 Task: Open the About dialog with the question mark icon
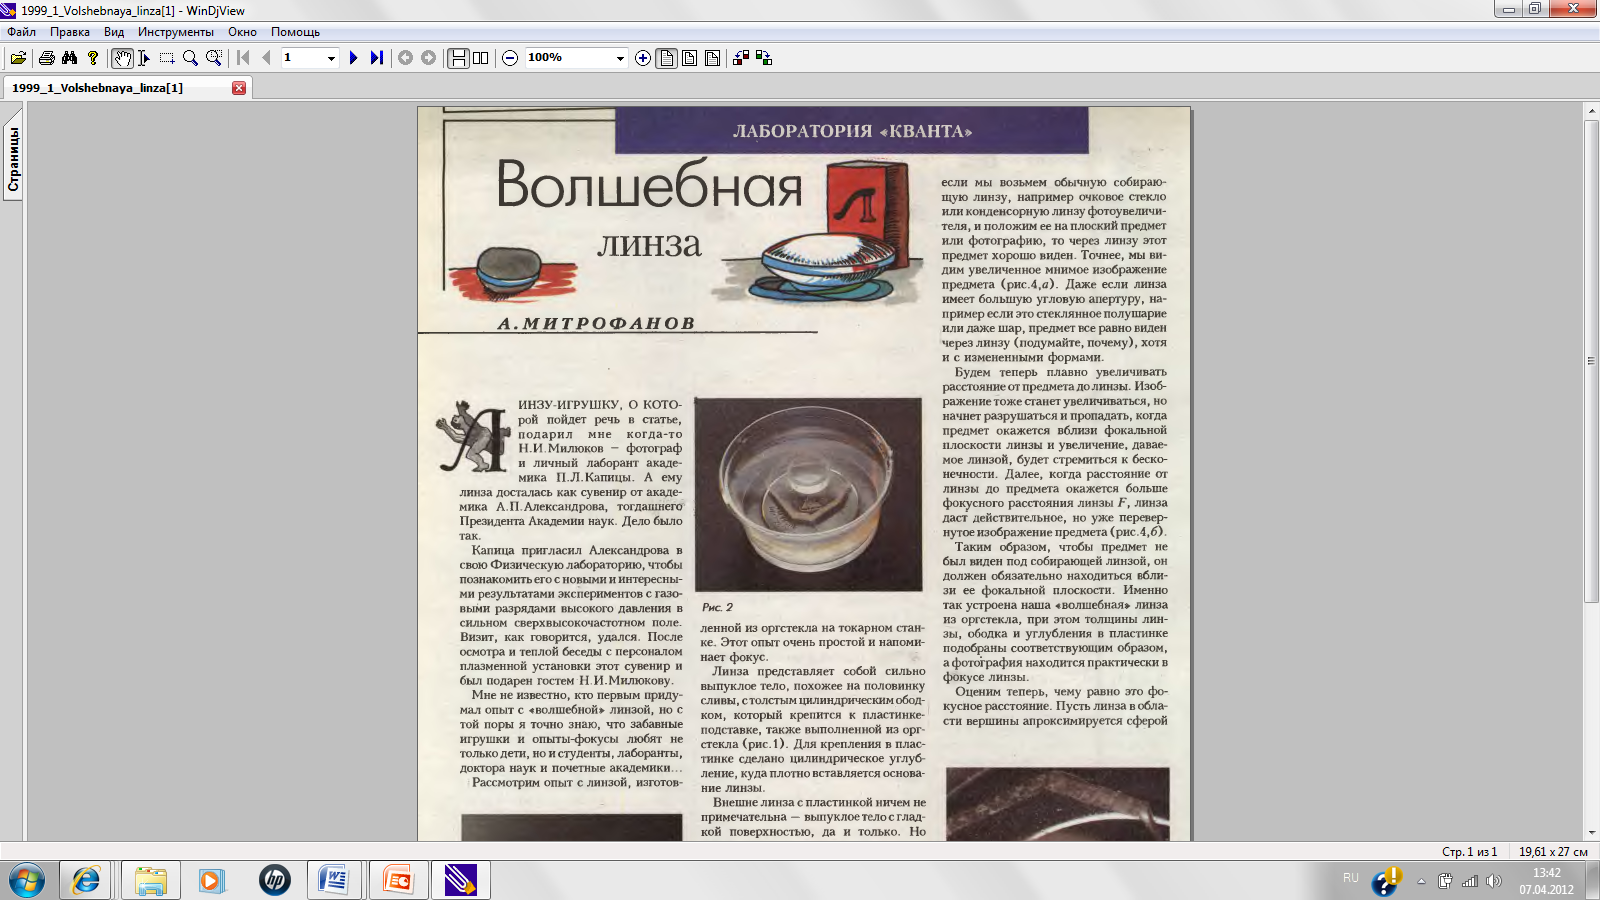93,58
